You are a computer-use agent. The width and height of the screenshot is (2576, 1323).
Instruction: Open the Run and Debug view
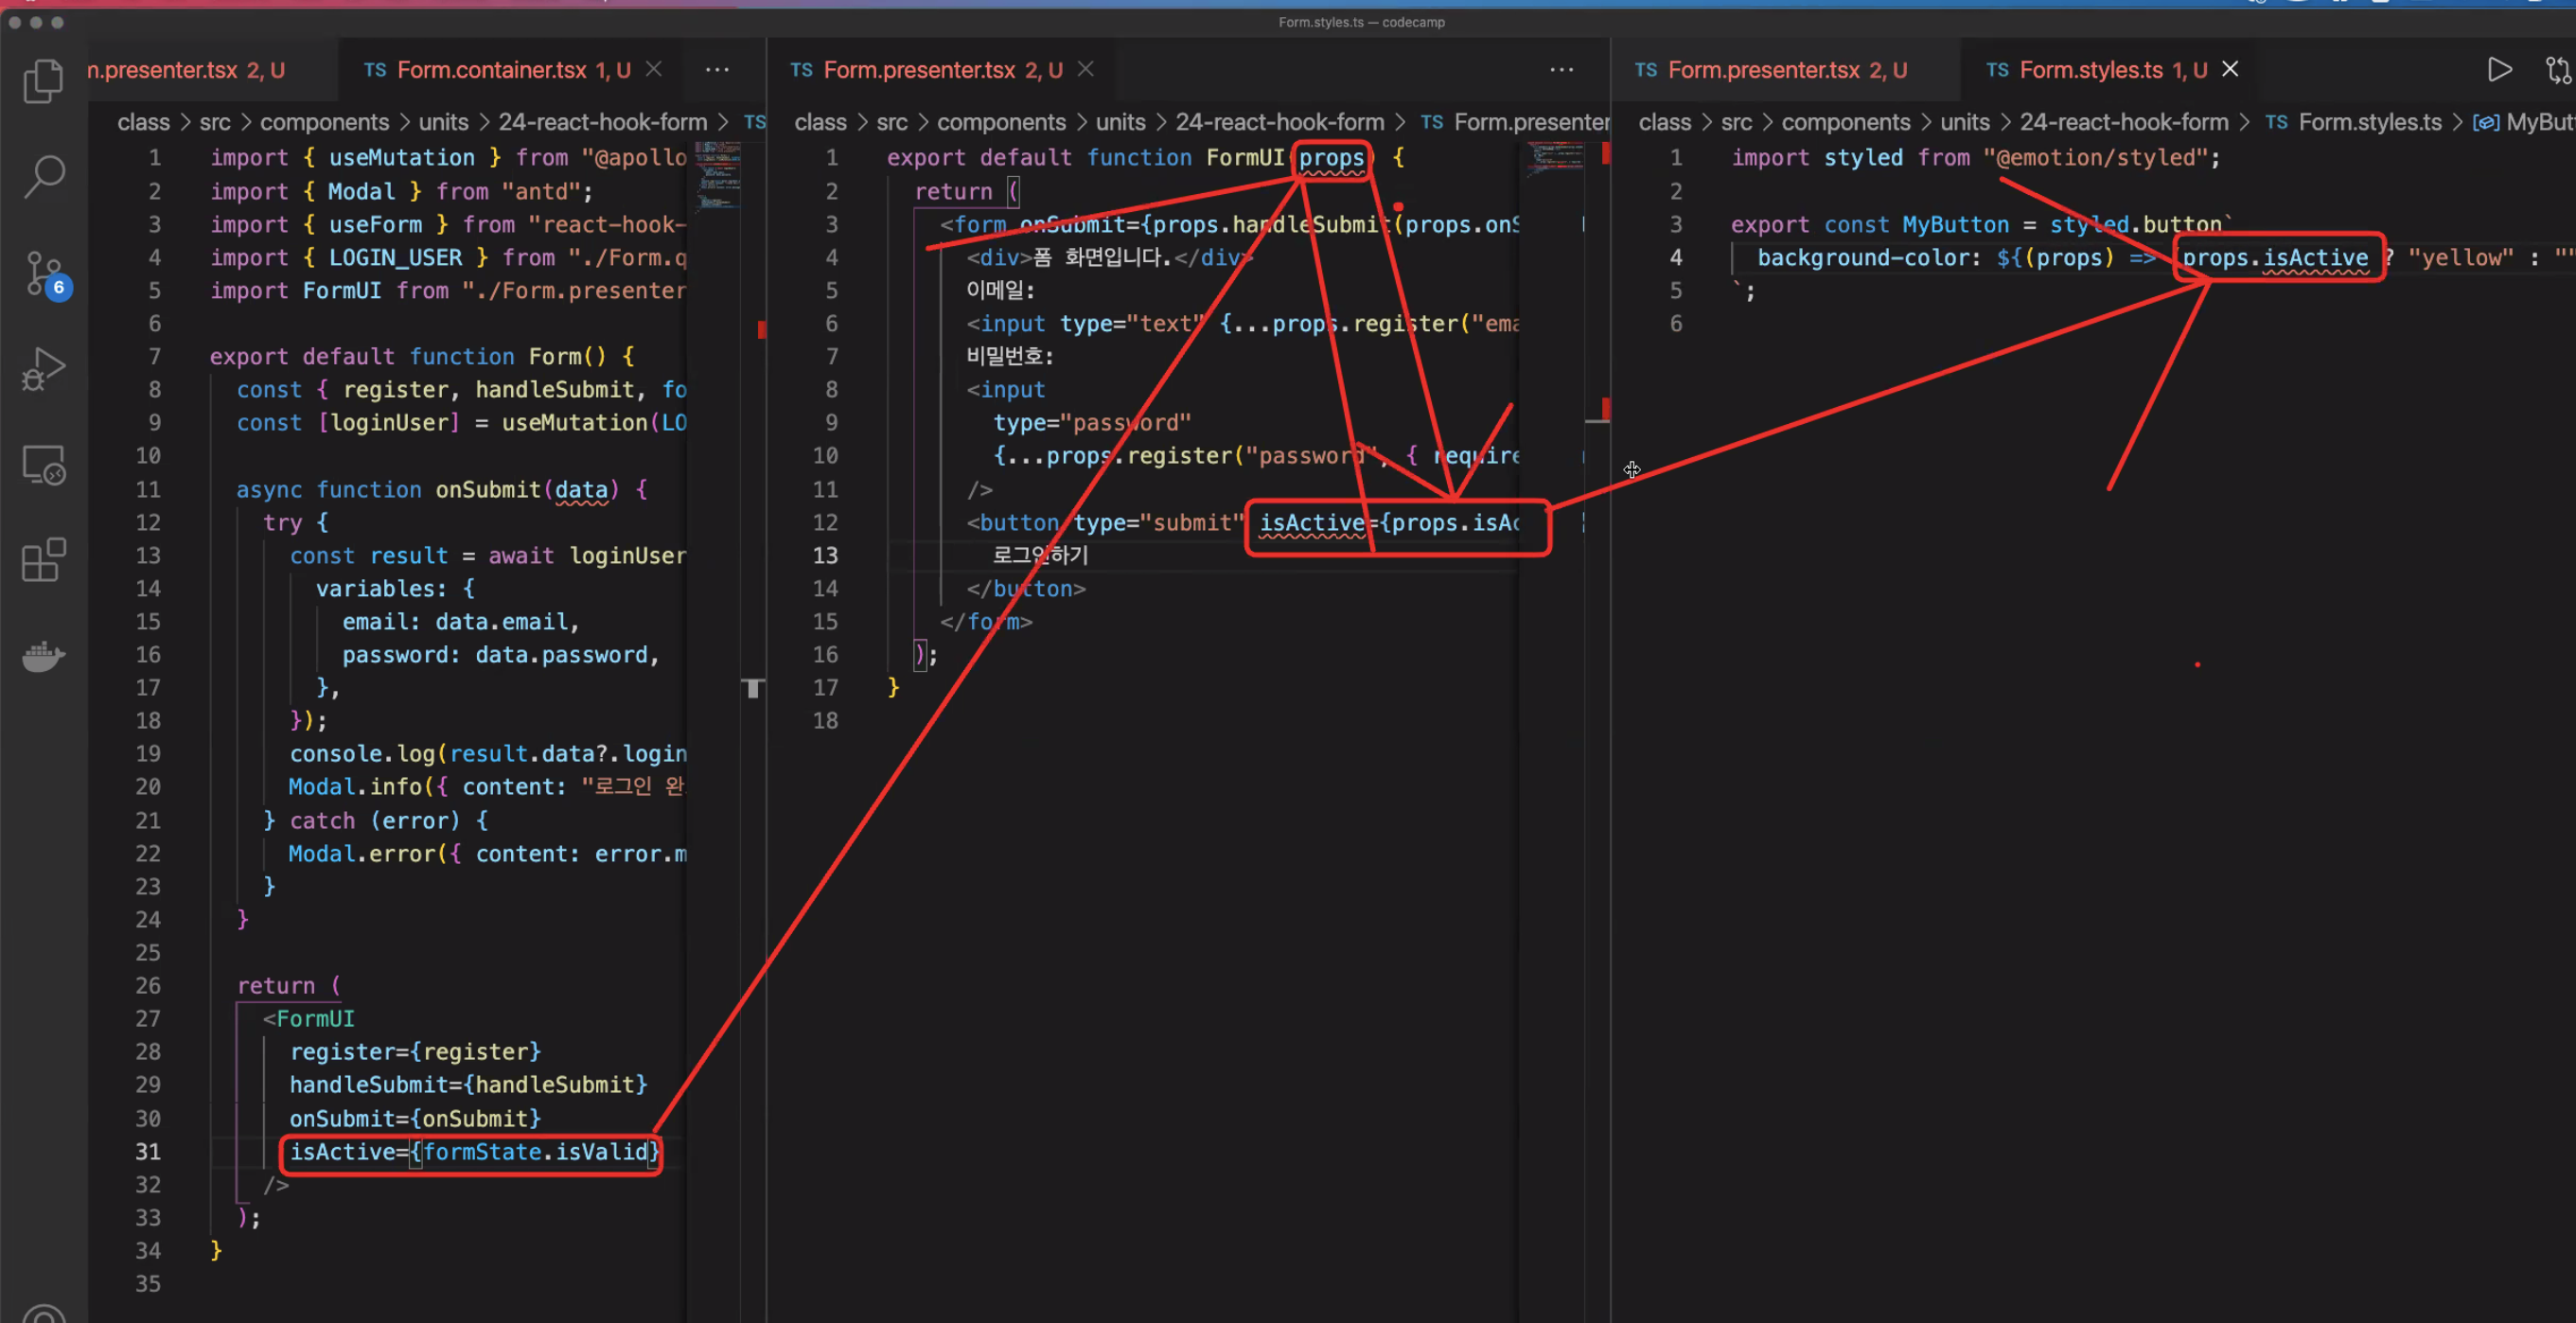click(x=43, y=368)
